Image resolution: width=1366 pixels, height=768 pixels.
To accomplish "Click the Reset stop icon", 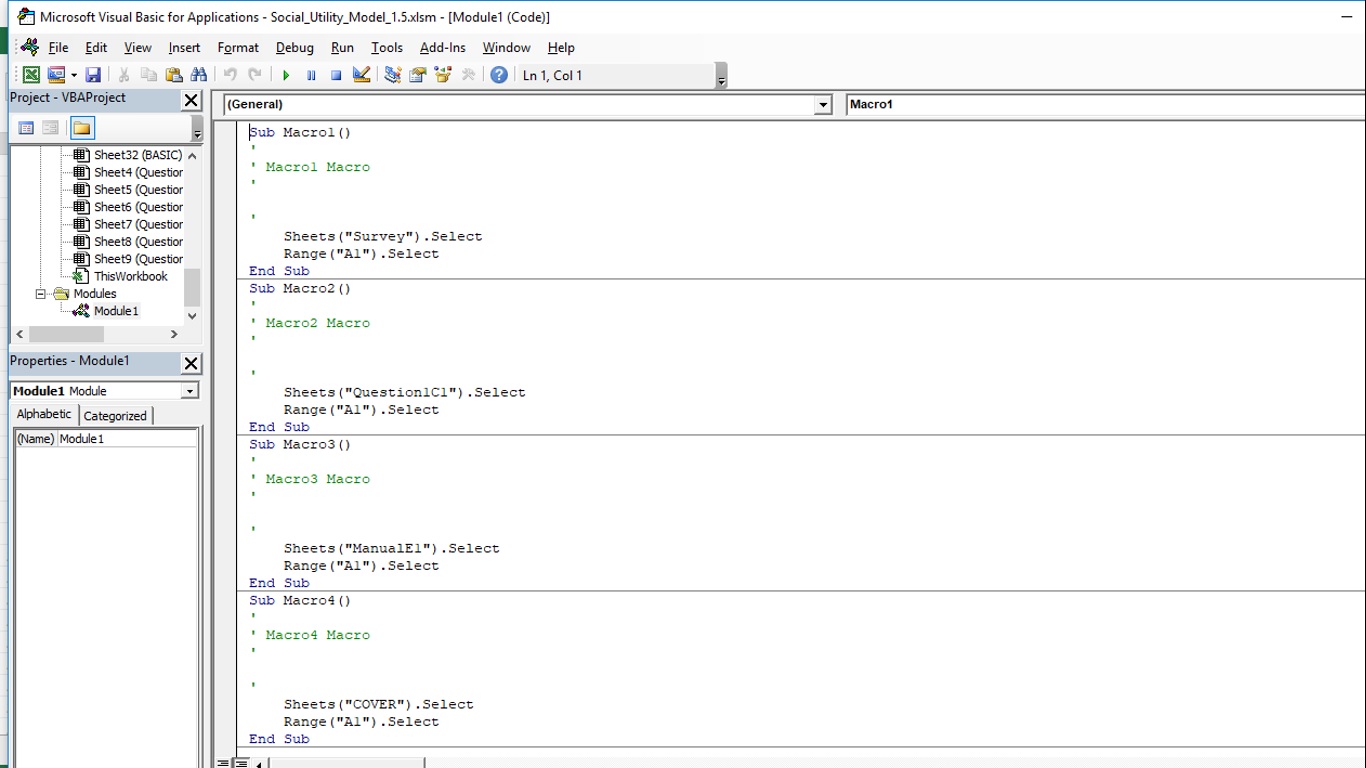I will tap(336, 75).
